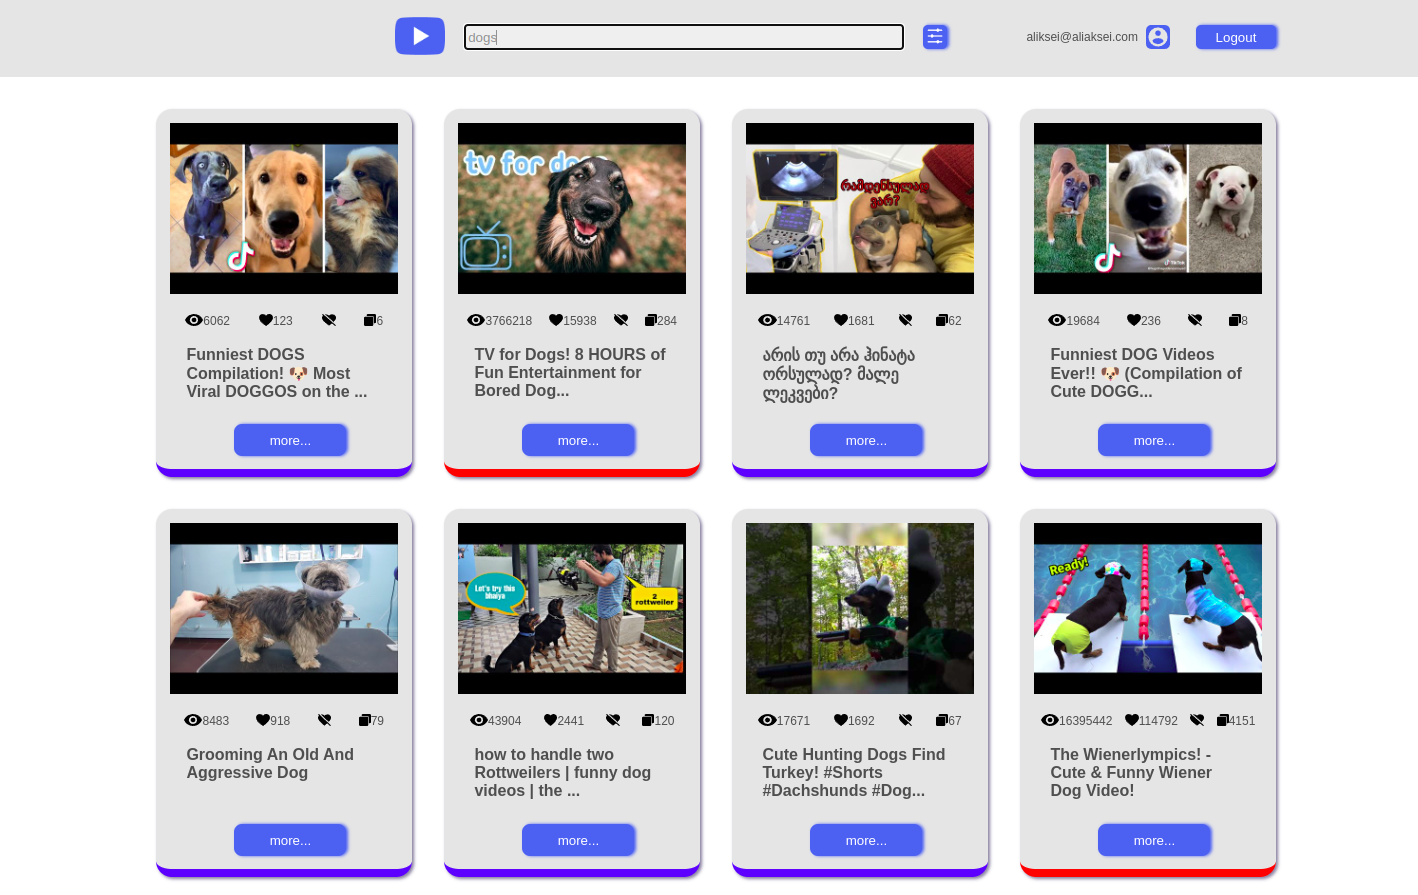Viewport: 1418px width, 895px height.
Task: Toggle dislike on the Grooming An Old Dog video
Action: click(x=324, y=720)
